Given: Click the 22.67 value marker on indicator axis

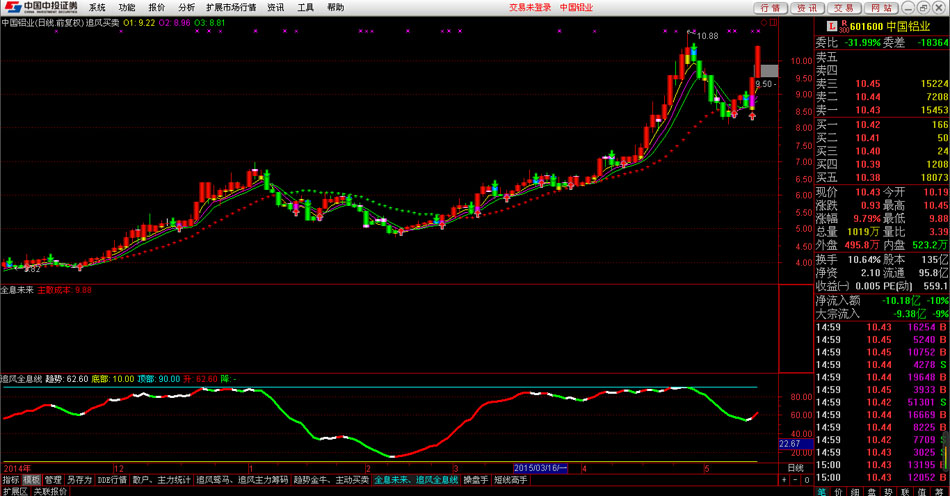Looking at the screenshot, I should pos(796,444).
